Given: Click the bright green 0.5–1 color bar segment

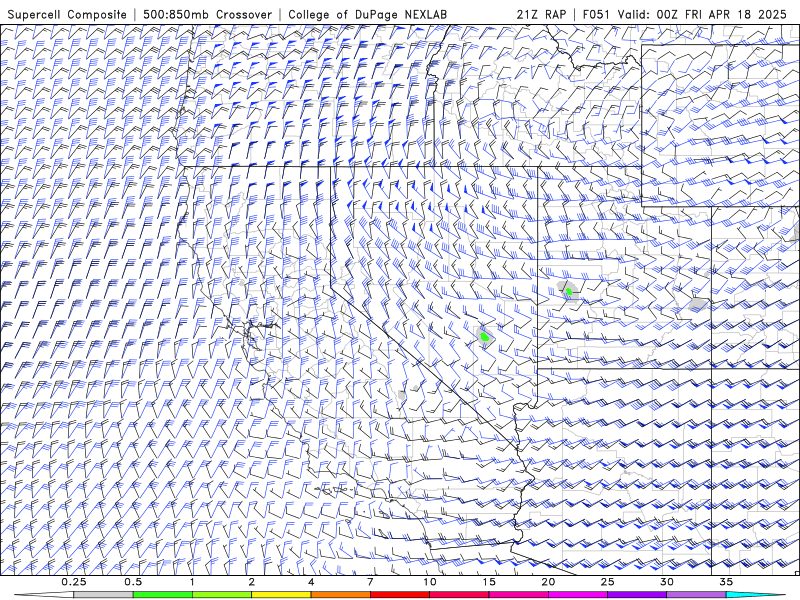Looking at the screenshot, I should pyautogui.click(x=163, y=595).
